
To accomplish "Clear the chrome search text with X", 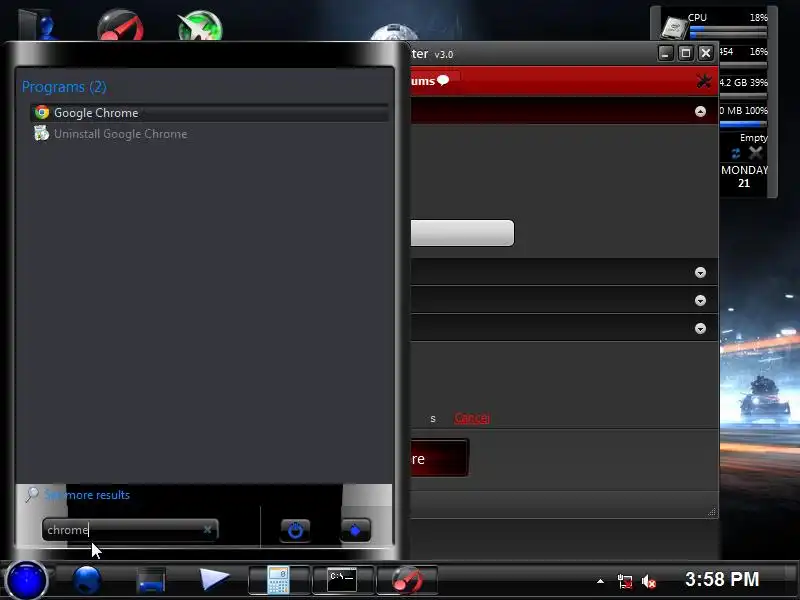I will pos(207,530).
